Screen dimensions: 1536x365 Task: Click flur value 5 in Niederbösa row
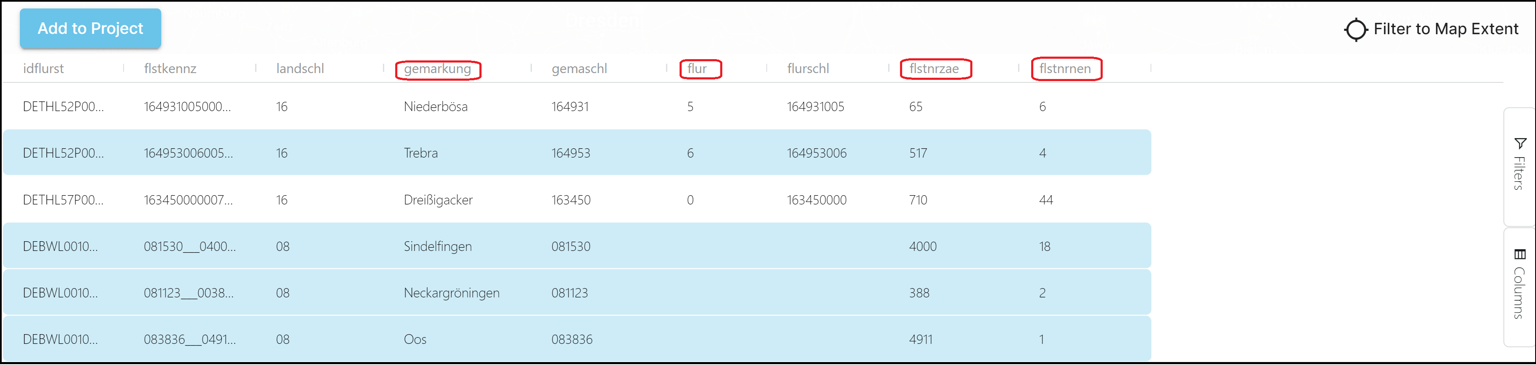pyautogui.click(x=690, y=107)
